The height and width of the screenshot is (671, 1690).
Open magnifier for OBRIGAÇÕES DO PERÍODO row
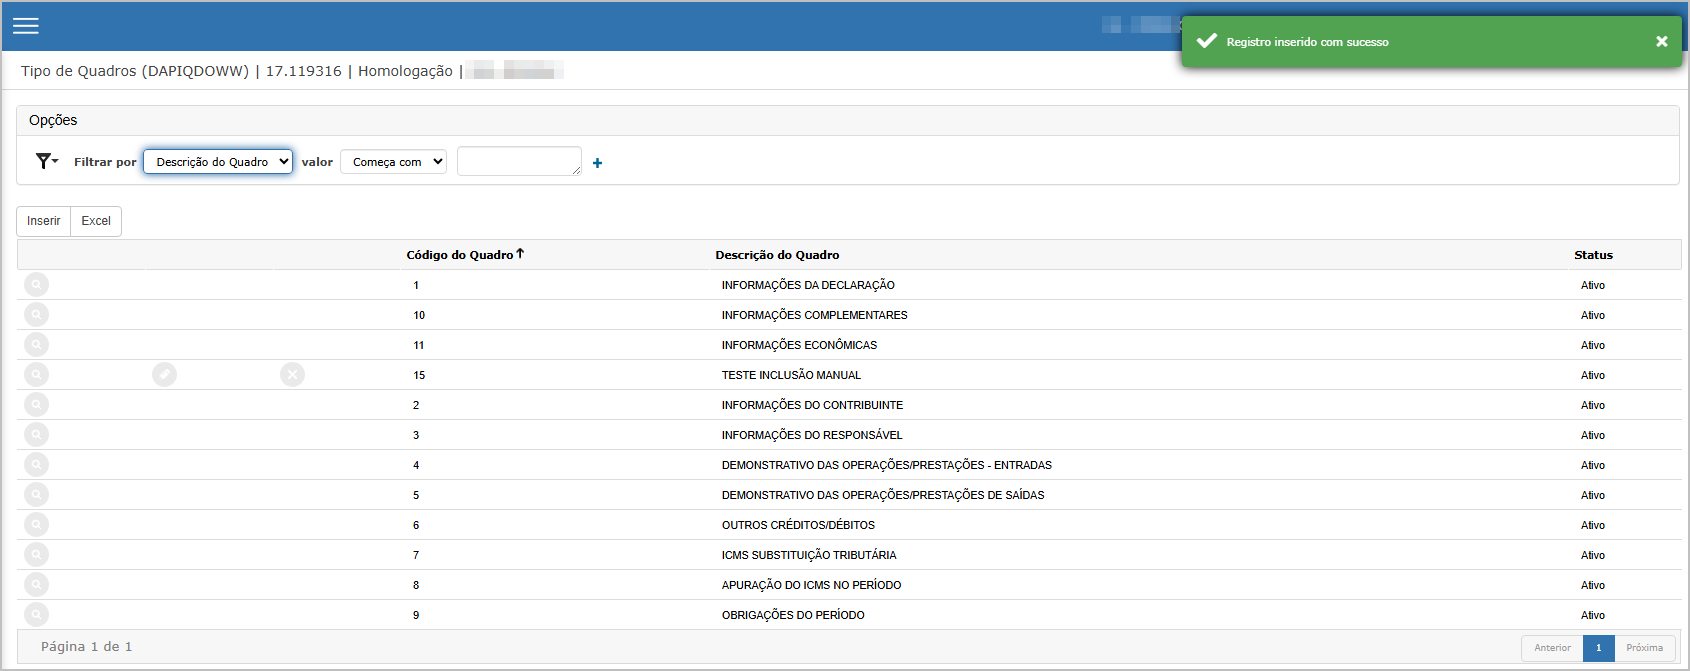click(36, 615)
